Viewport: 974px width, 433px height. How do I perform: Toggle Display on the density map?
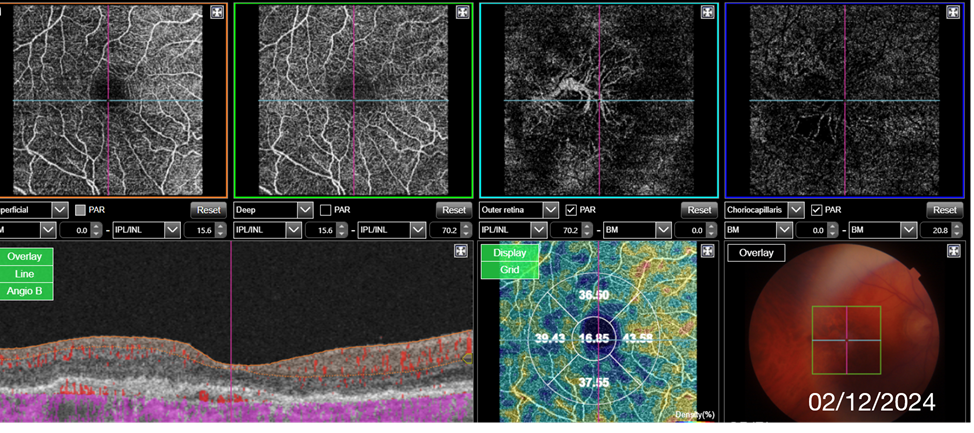pyautogui.click(x=509, y=253)
